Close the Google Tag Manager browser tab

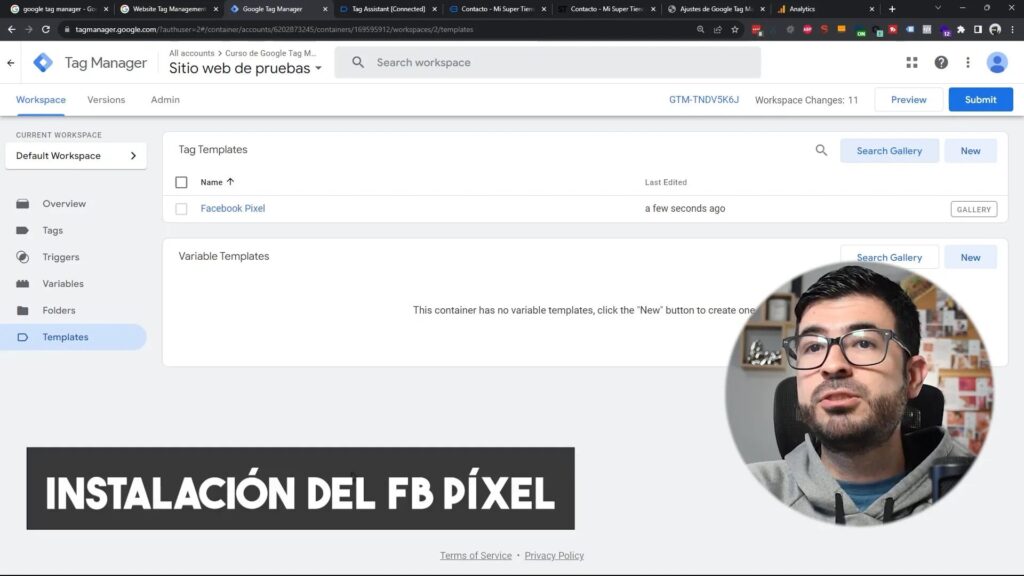click(325, 9)
